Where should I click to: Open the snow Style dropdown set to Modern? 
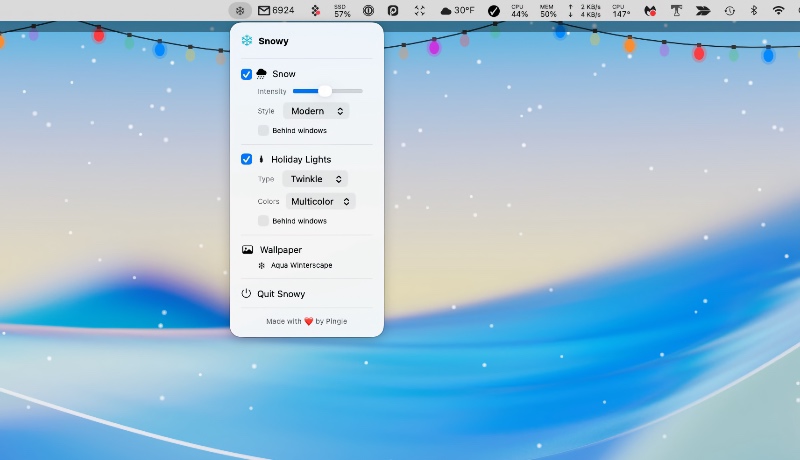[x=316, y=111]
